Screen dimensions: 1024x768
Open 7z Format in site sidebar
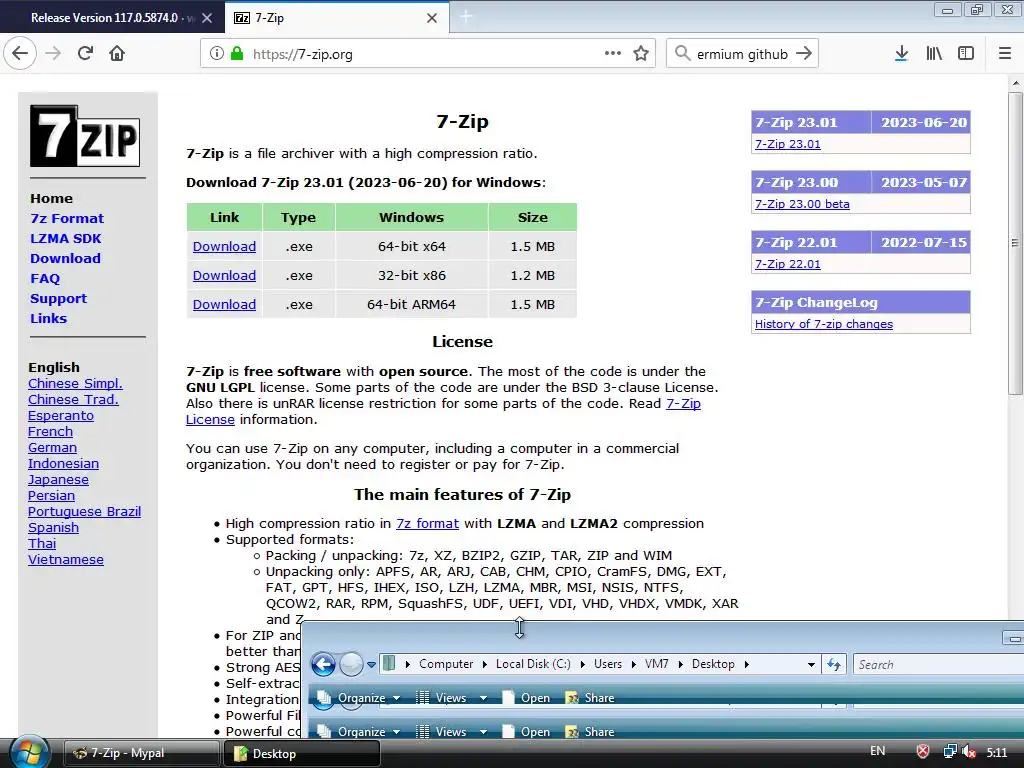click(x=67, y=219)
